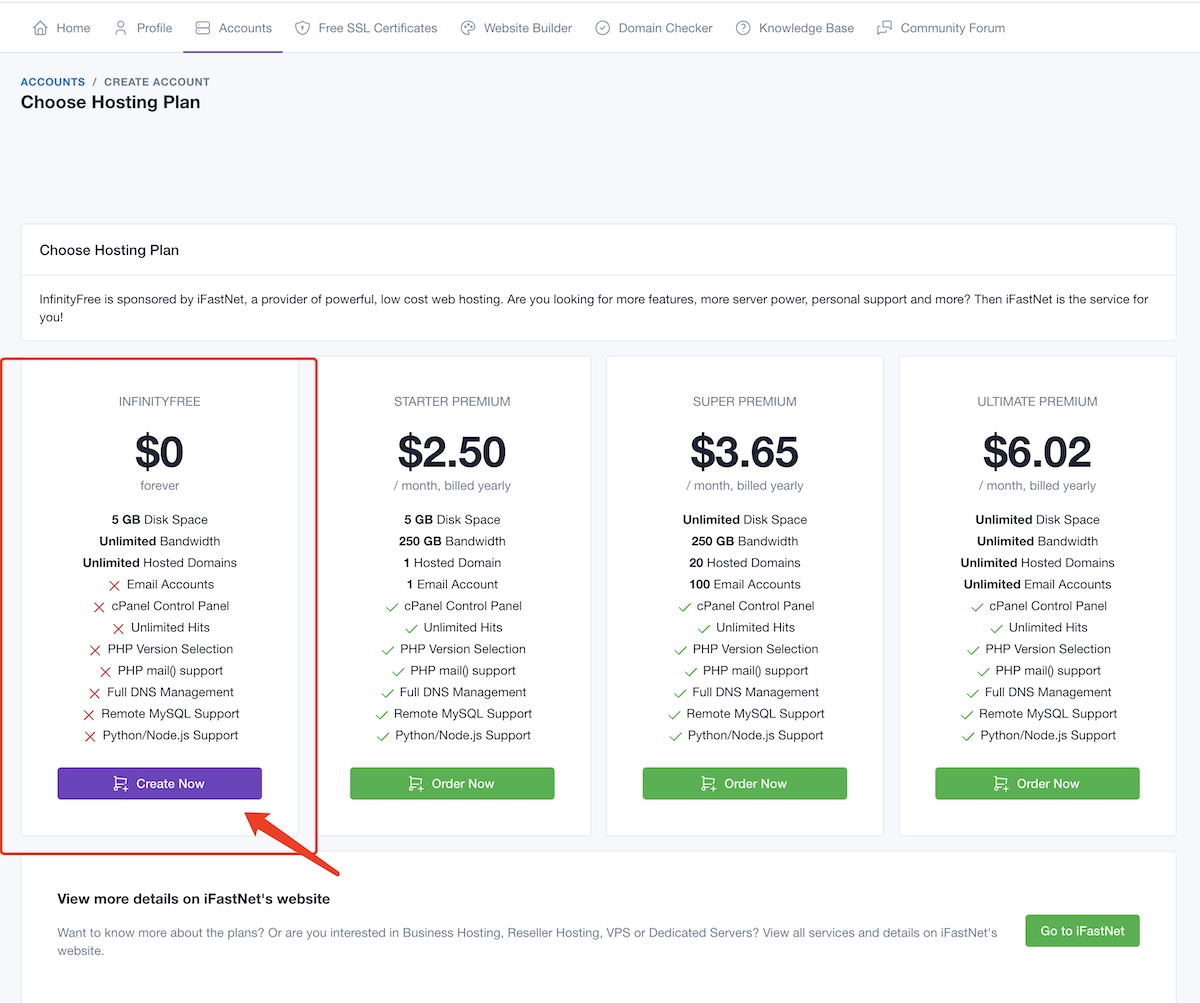1200x1003 pixels.
Task: Click the Website Builder palette icon
Action: tap(468, 28)
